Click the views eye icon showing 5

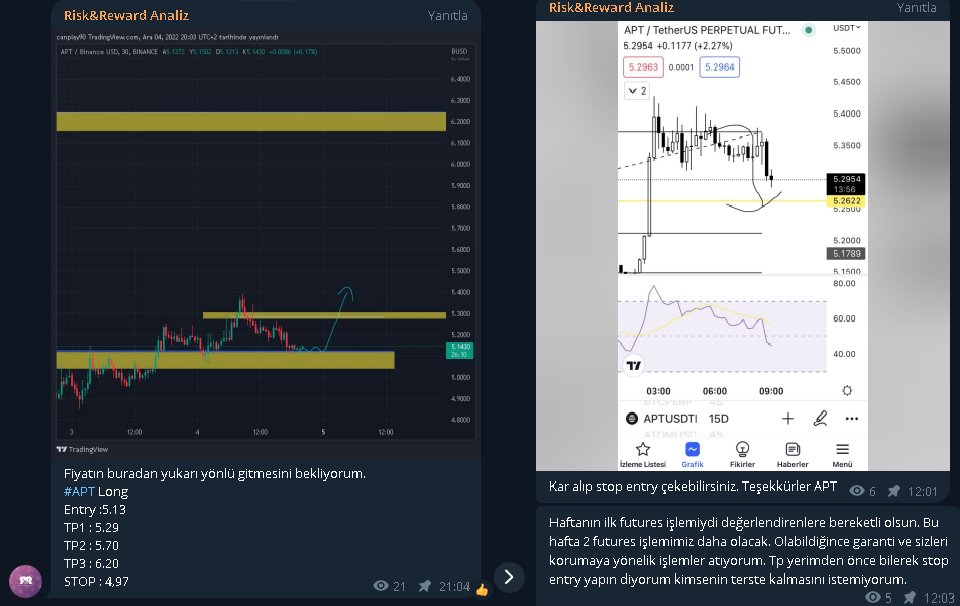pyautogui.click(x=873, y=596)
